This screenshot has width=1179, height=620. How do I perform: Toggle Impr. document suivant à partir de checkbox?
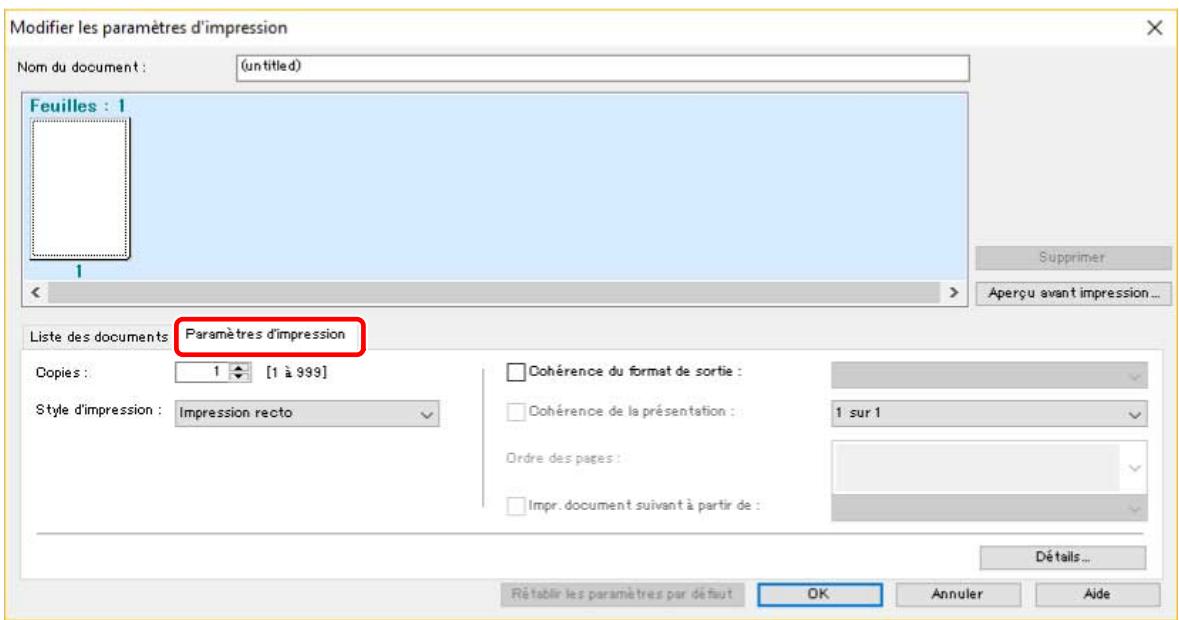pos(516,506)
